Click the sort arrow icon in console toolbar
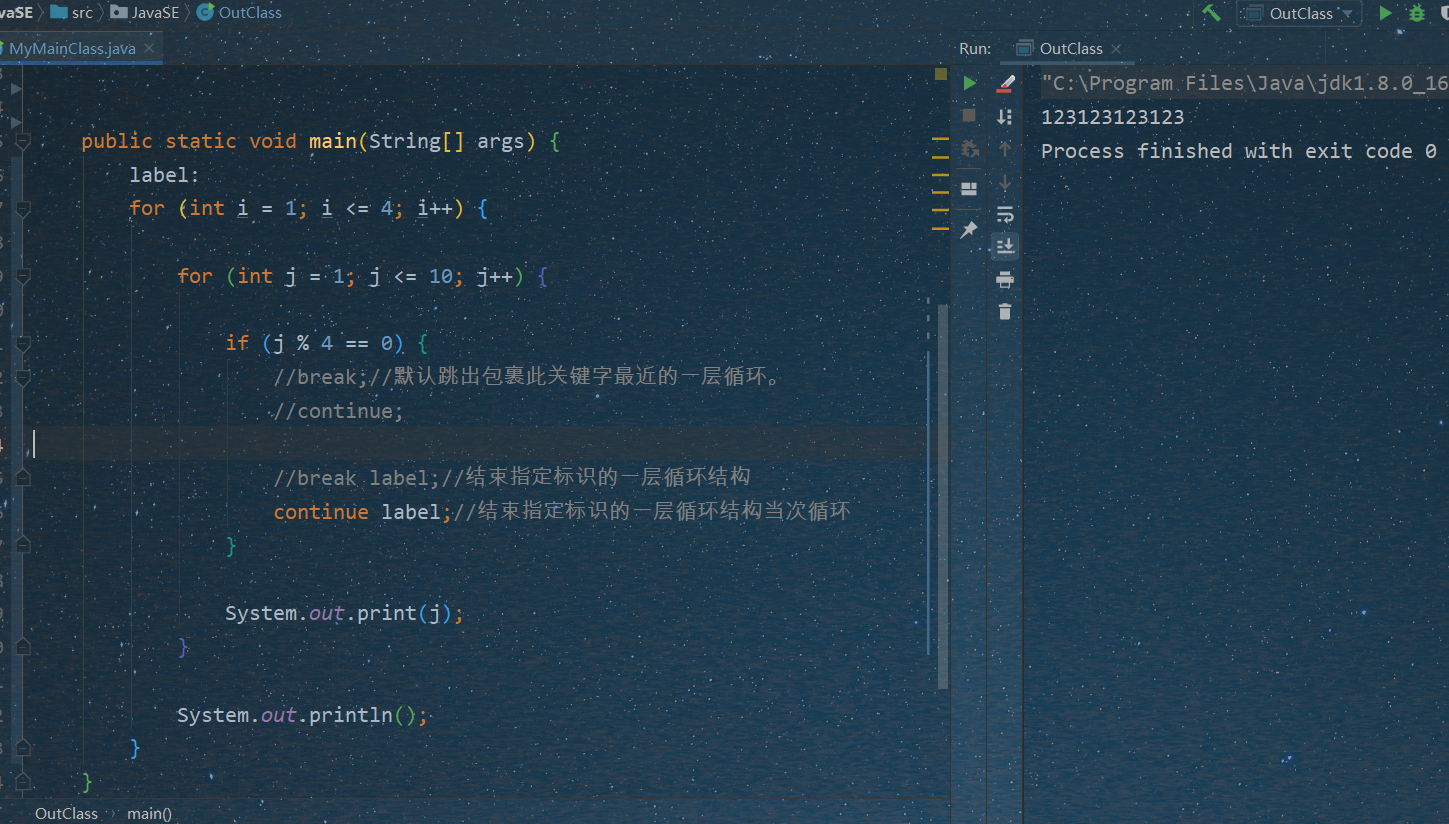 coord(1005,117)
